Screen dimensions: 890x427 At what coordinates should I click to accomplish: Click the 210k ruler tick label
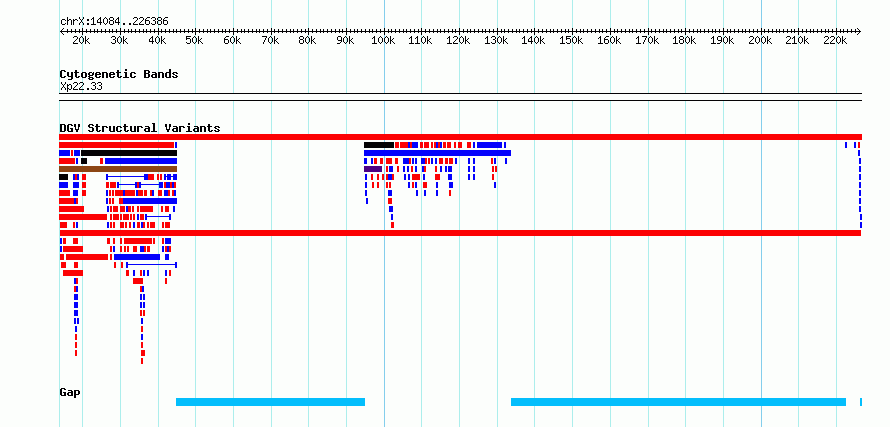(x=797, y=41)
